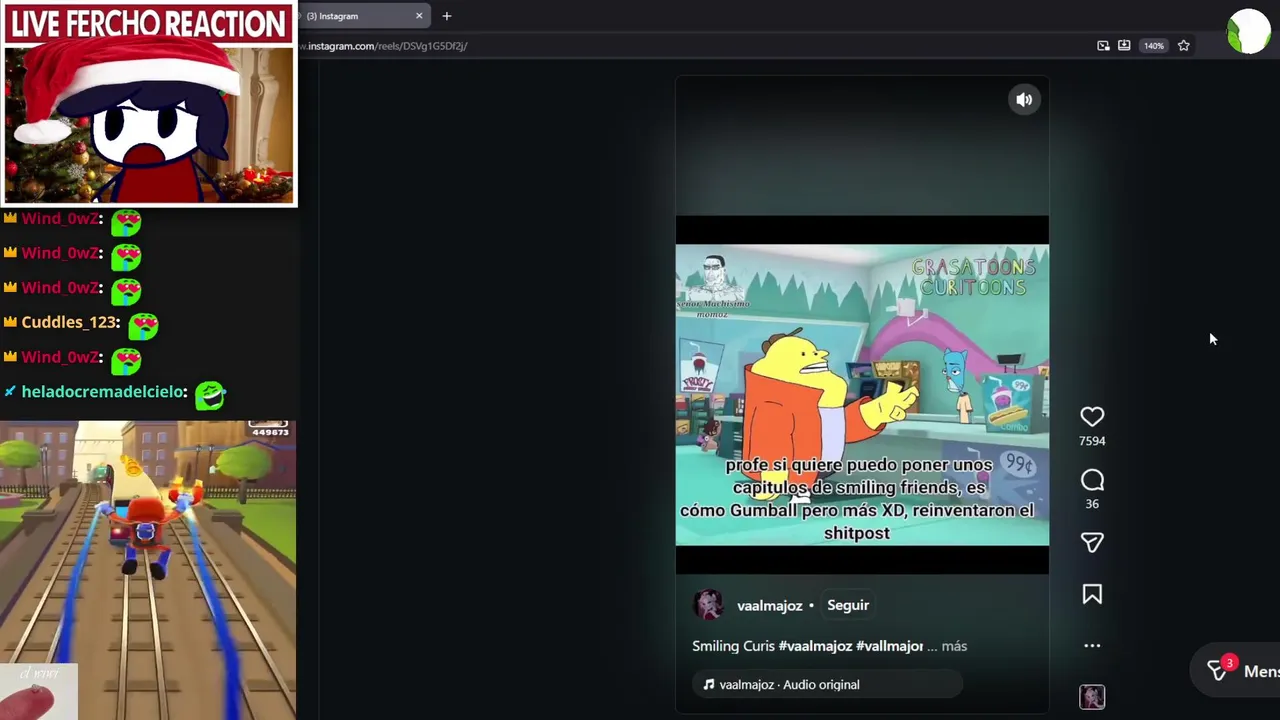Open vaalmajoz profile avatar
1280x720 pixels.
(708, 605)
